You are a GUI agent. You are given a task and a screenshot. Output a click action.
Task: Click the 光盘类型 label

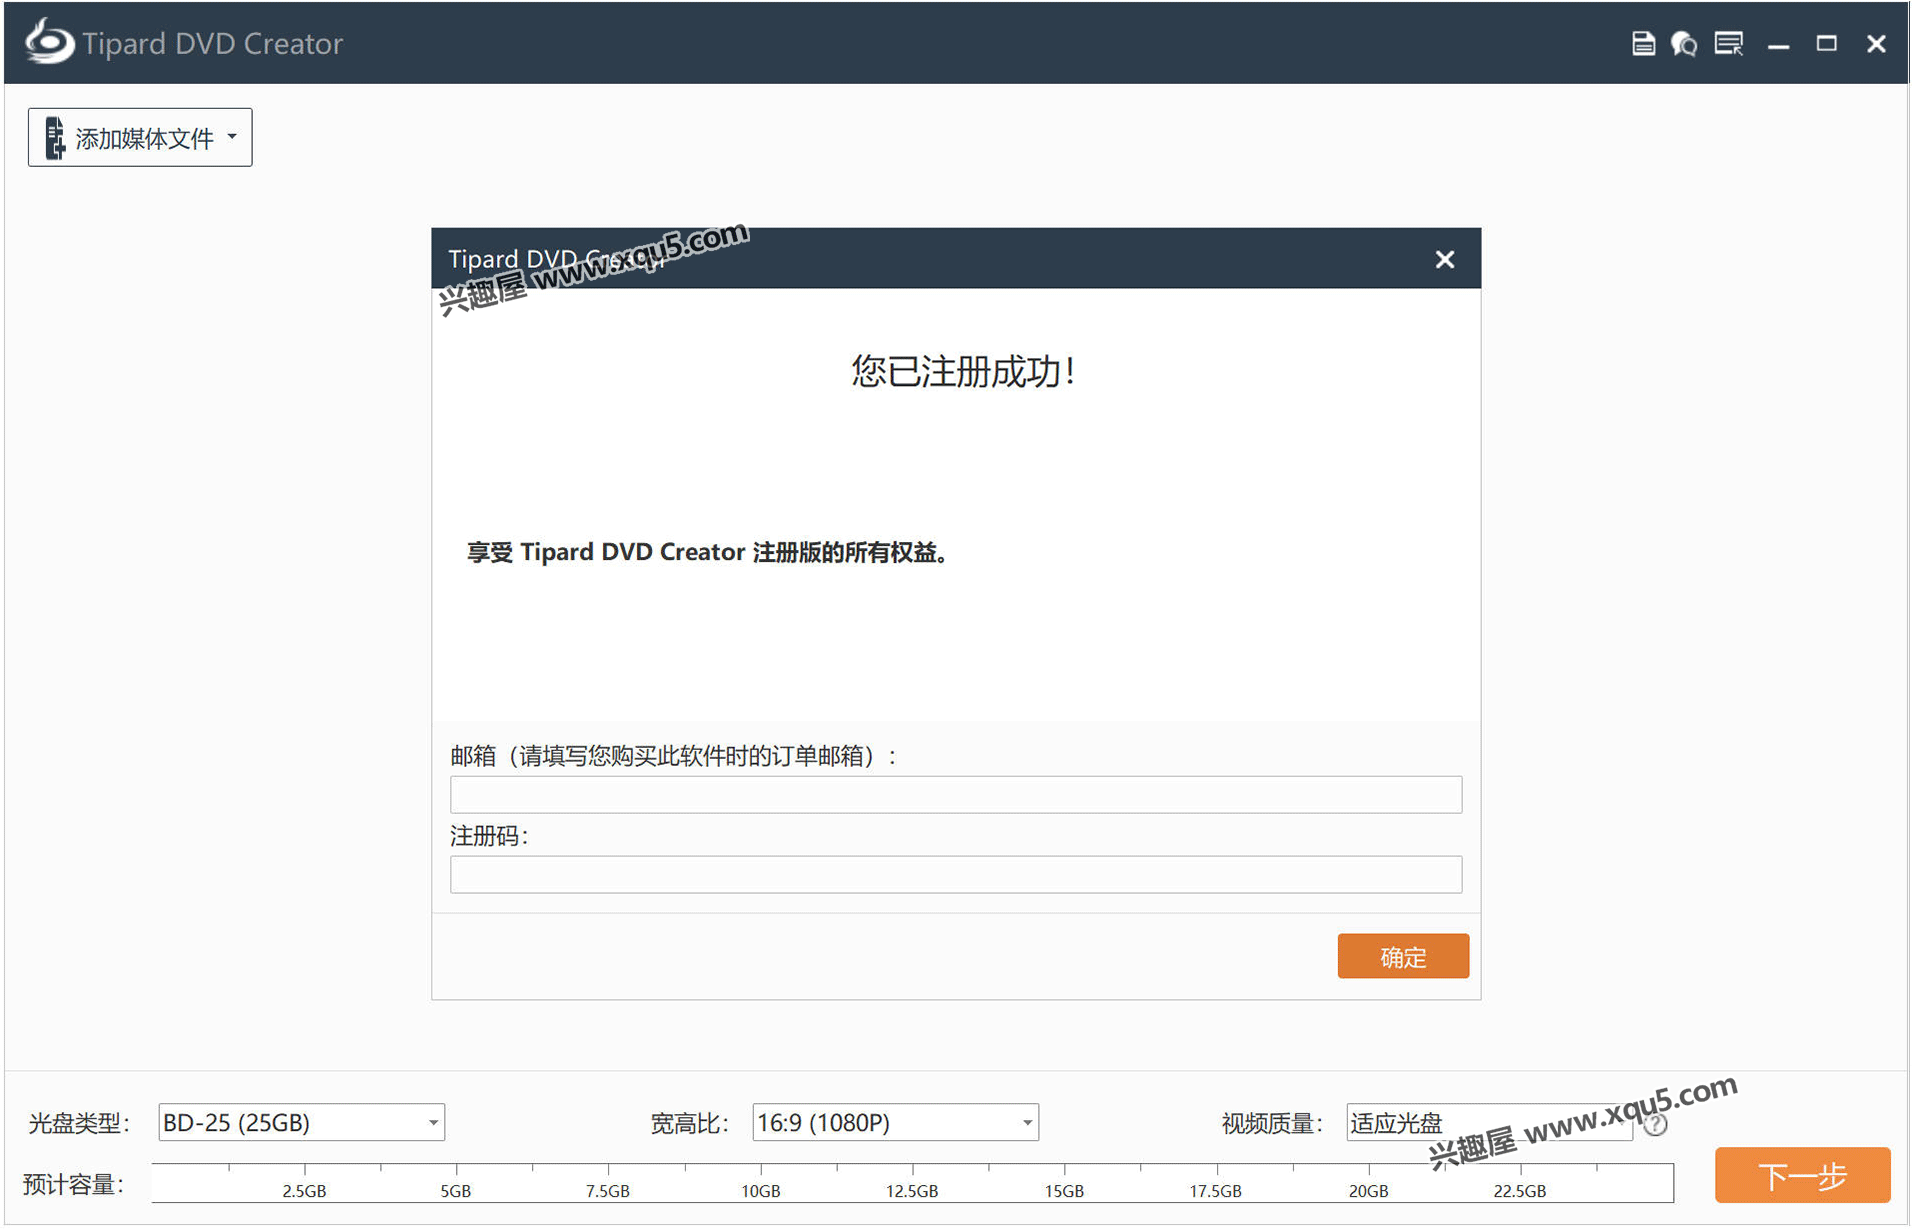pos(79,1124)
